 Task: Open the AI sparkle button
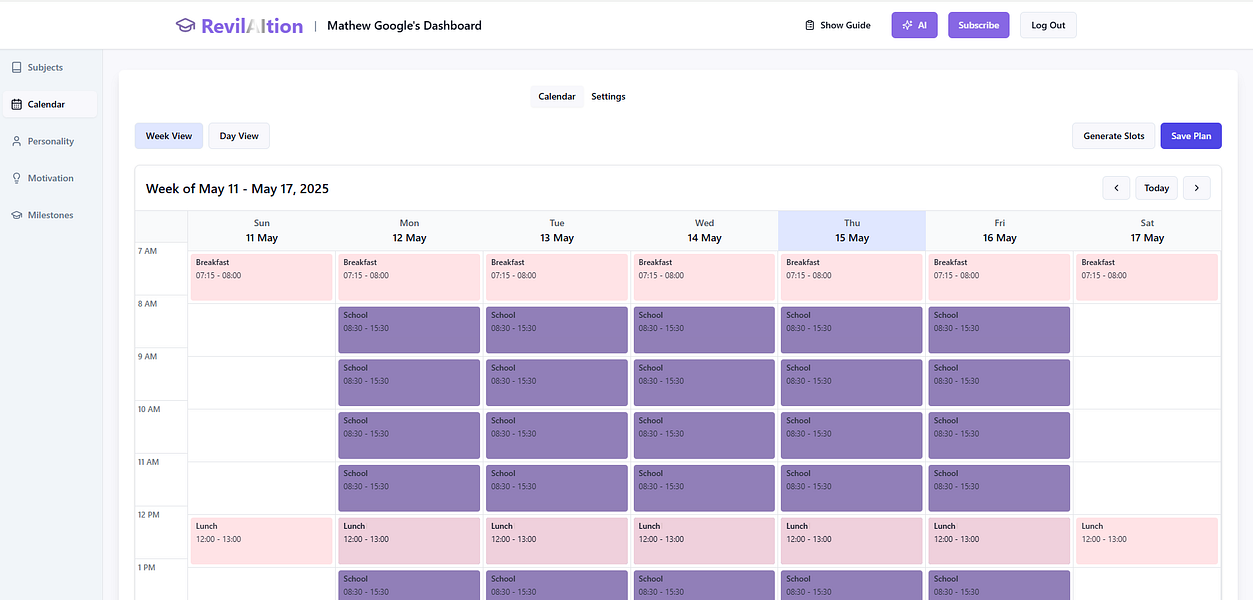point(914,25)
